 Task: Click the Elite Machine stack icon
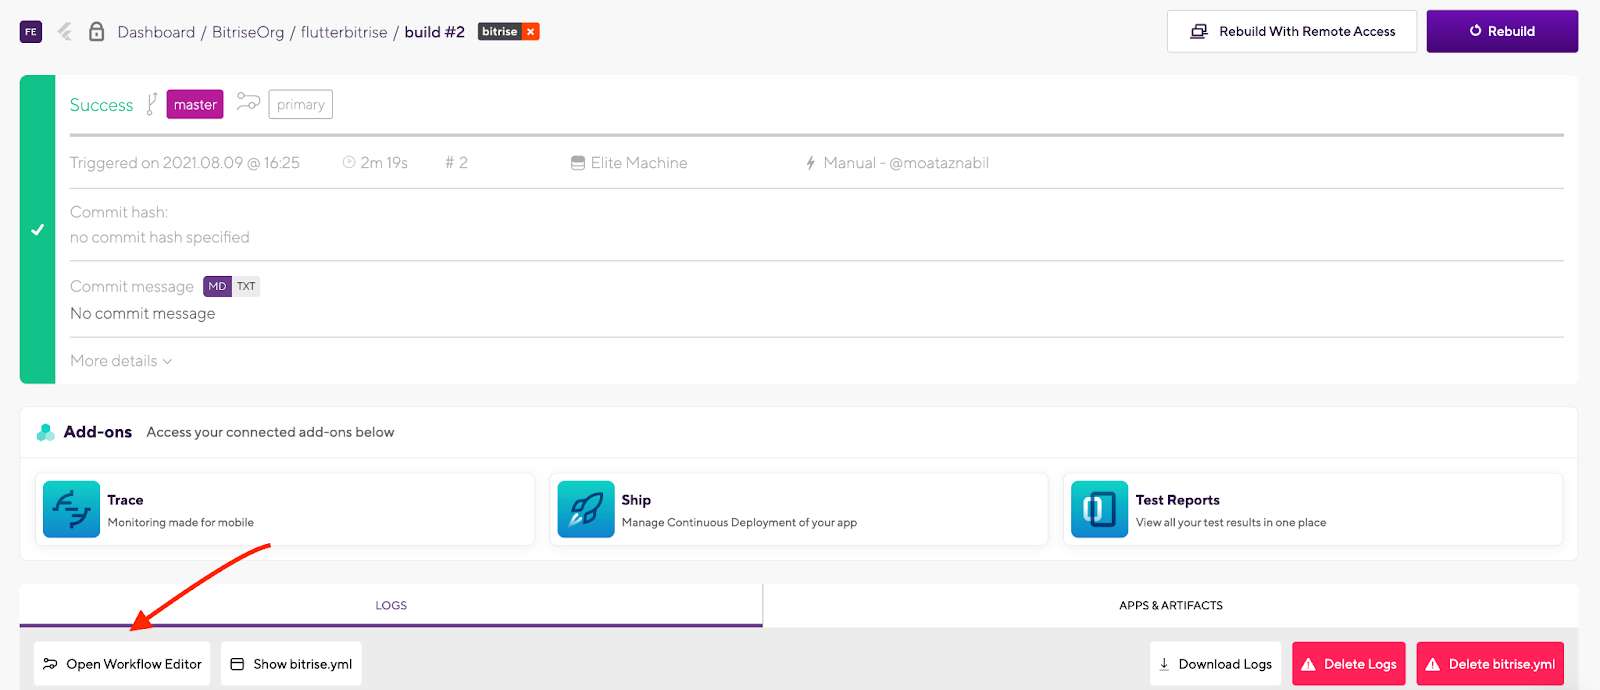(578, 163)
